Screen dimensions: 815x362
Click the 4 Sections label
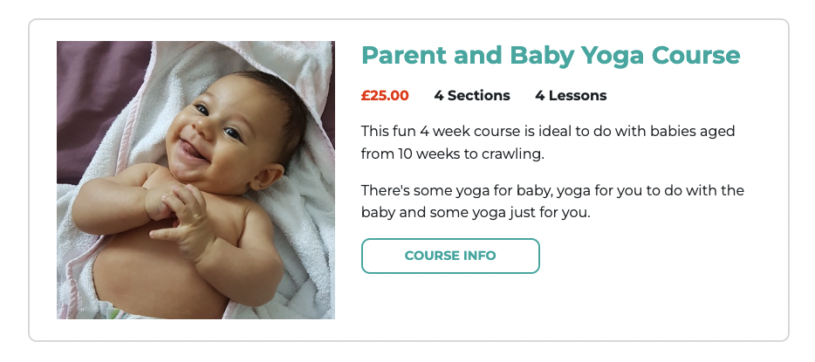(472, 96)
